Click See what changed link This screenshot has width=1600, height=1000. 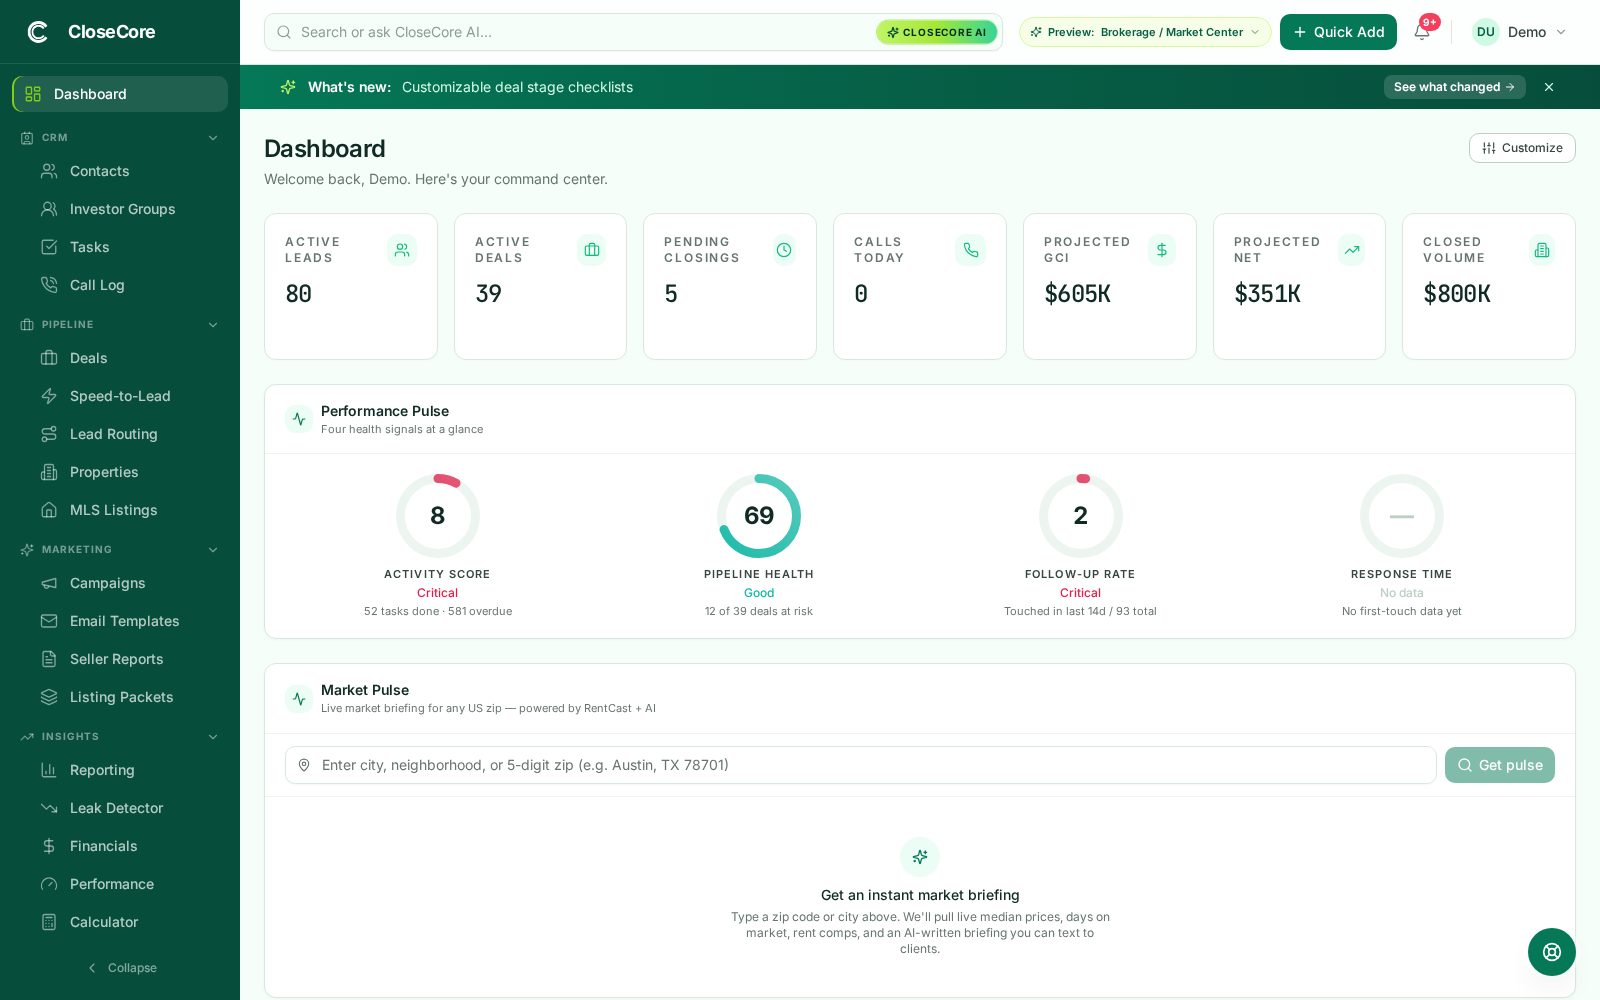1454,87
